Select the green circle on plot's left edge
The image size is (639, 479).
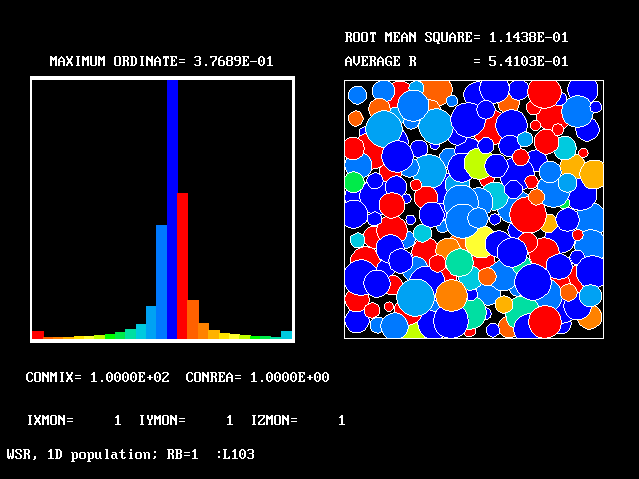354,182
